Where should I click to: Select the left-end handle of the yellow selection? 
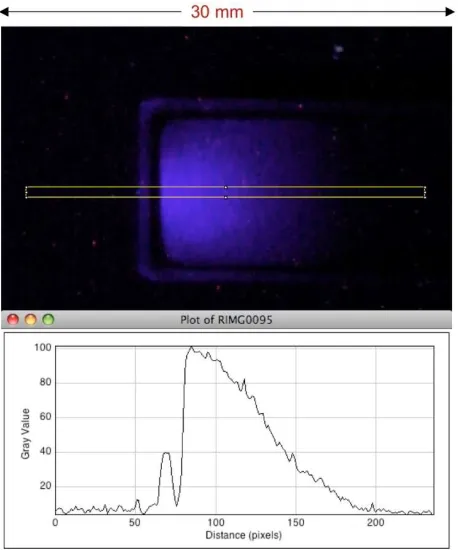(26, 192)
